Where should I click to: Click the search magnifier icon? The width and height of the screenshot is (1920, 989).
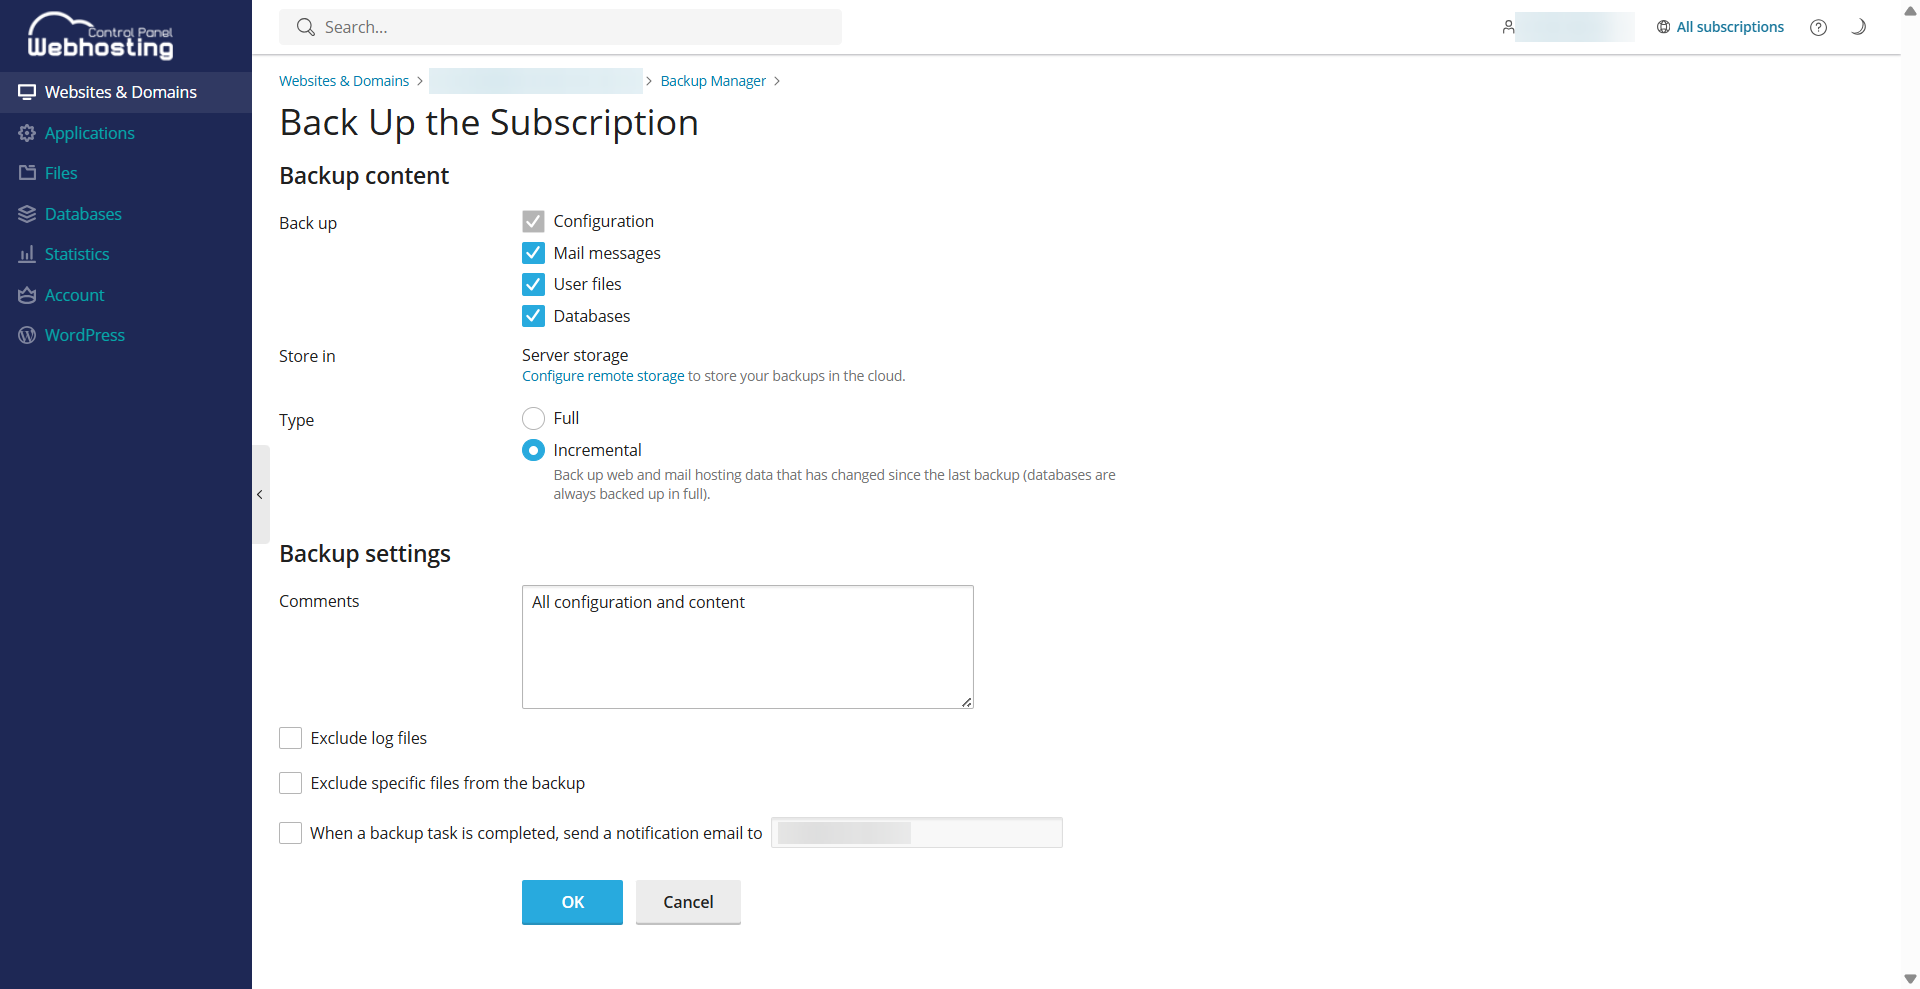[306, 27]
